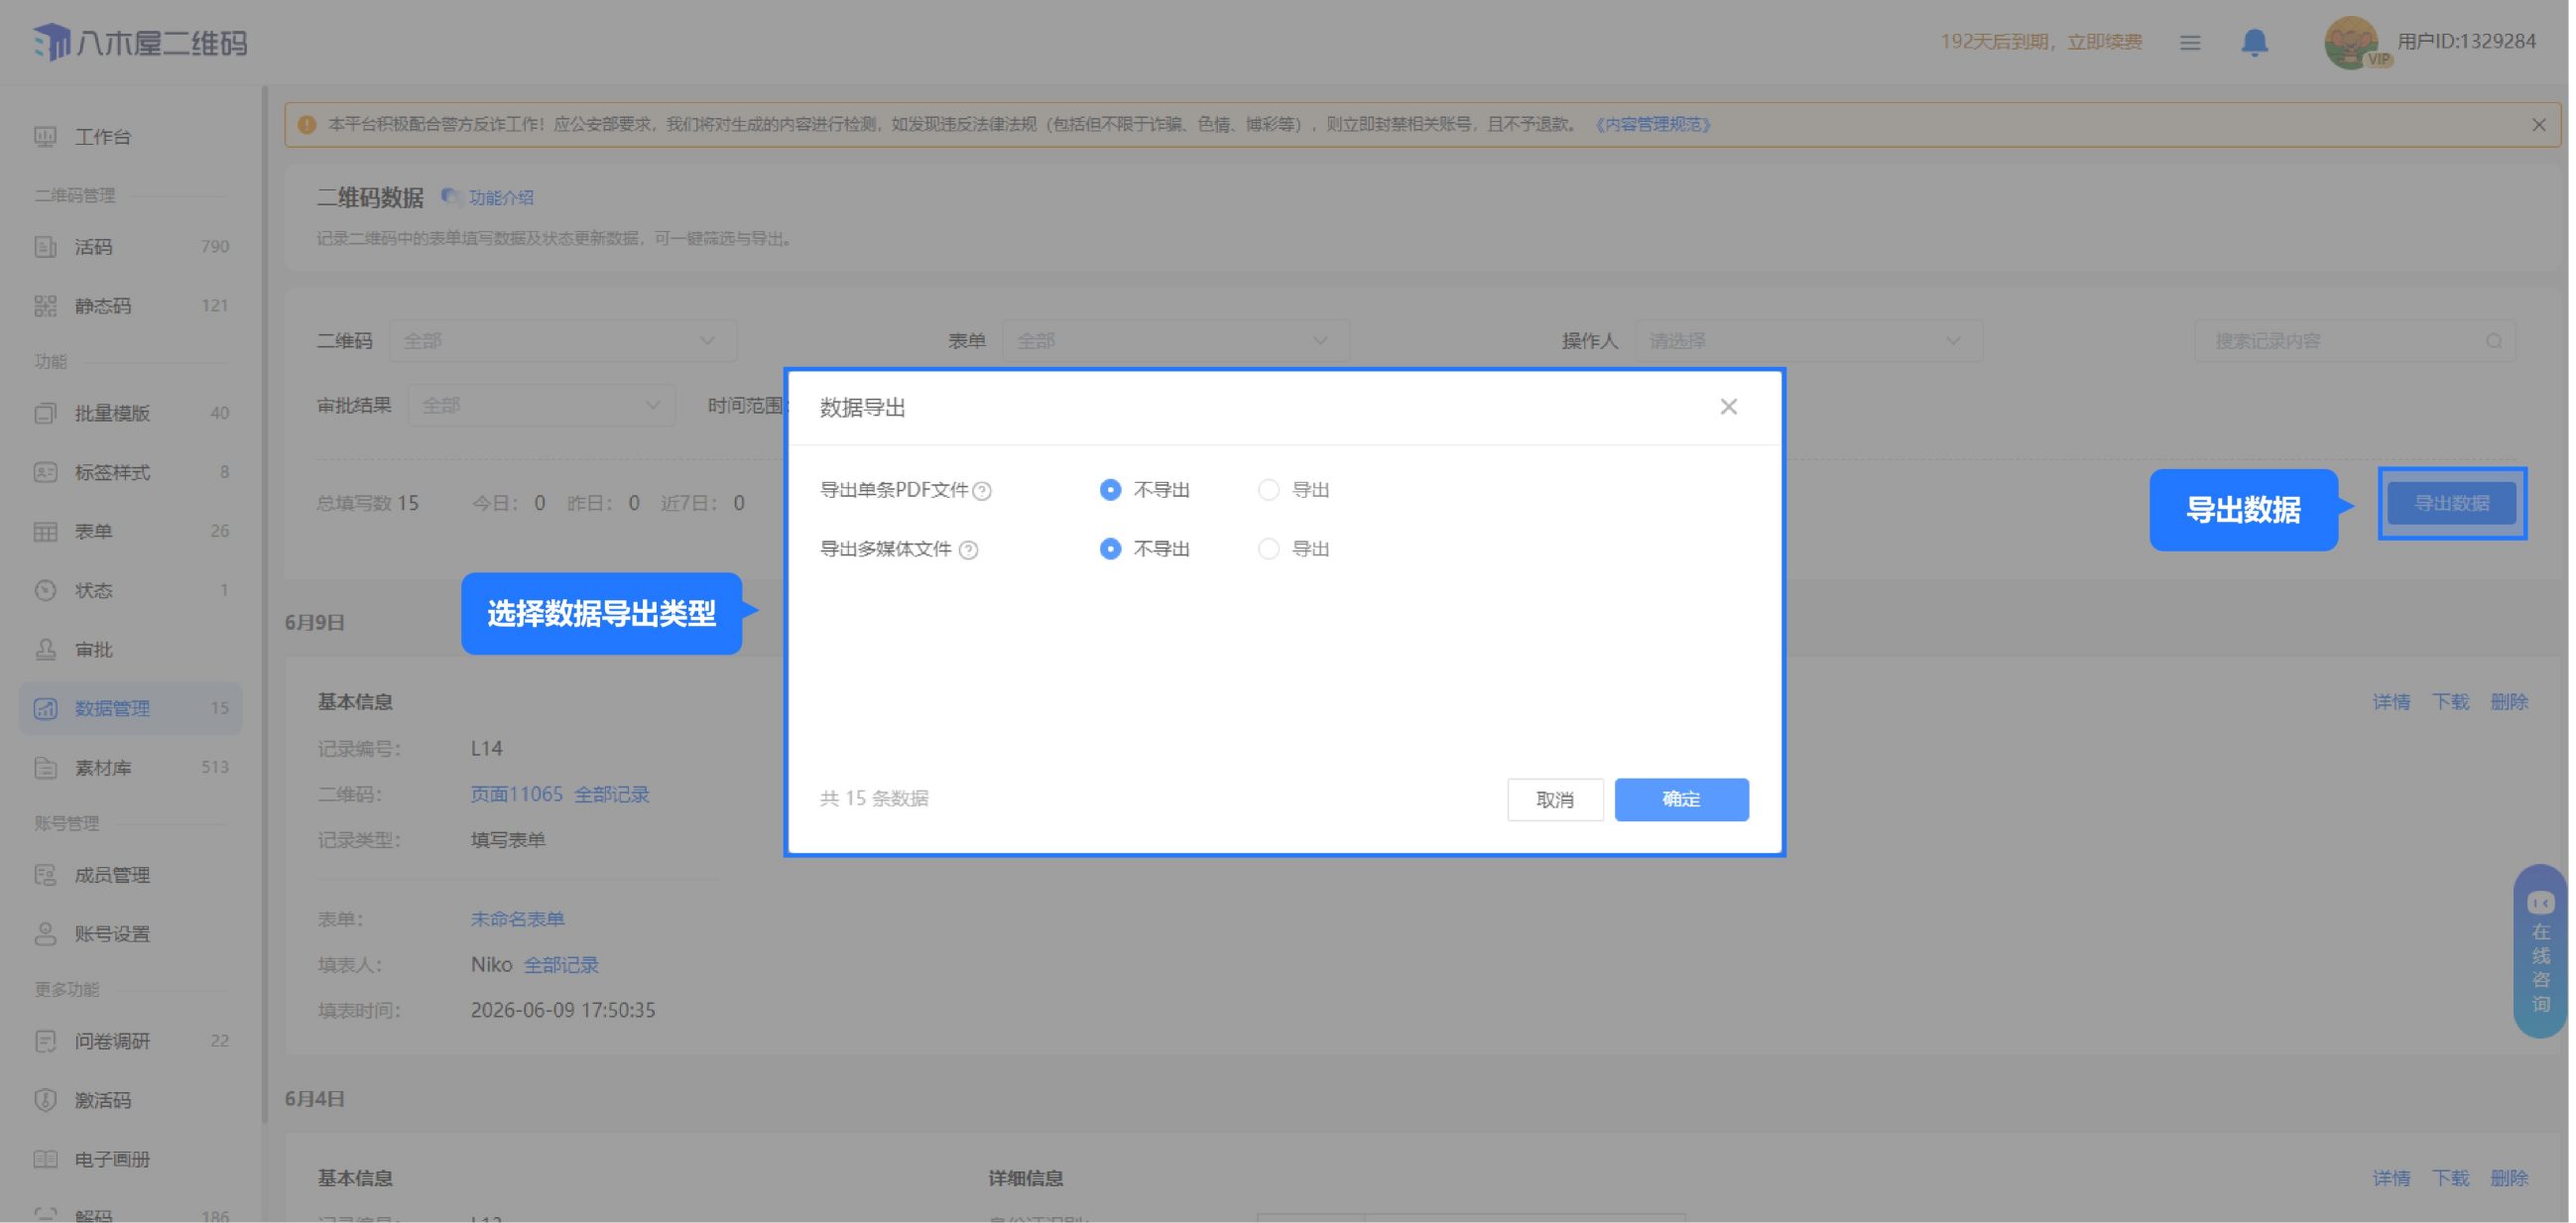Image resolution: width=2576 pixels, height=1223 pixels.
Task: Click the 素材库 folder icon in sidebar
Action: (45, 768)
